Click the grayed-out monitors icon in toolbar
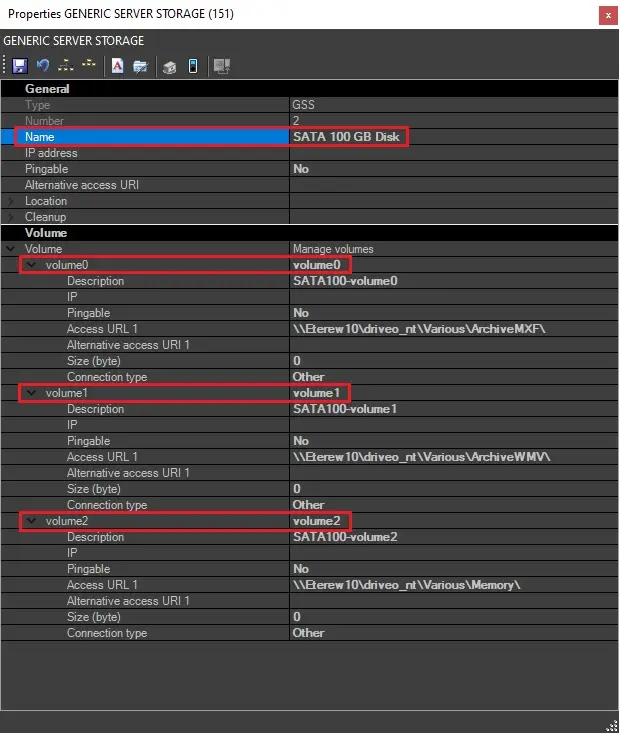 pos(222,66)
